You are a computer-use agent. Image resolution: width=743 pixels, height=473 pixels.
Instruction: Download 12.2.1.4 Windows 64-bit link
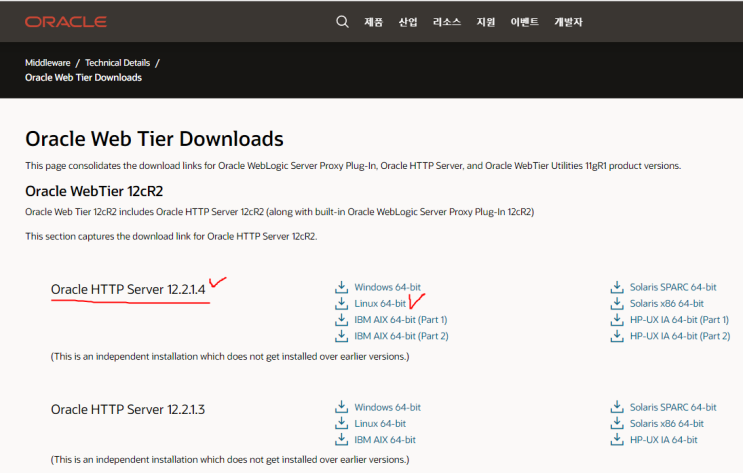click(x=388, y=287)
